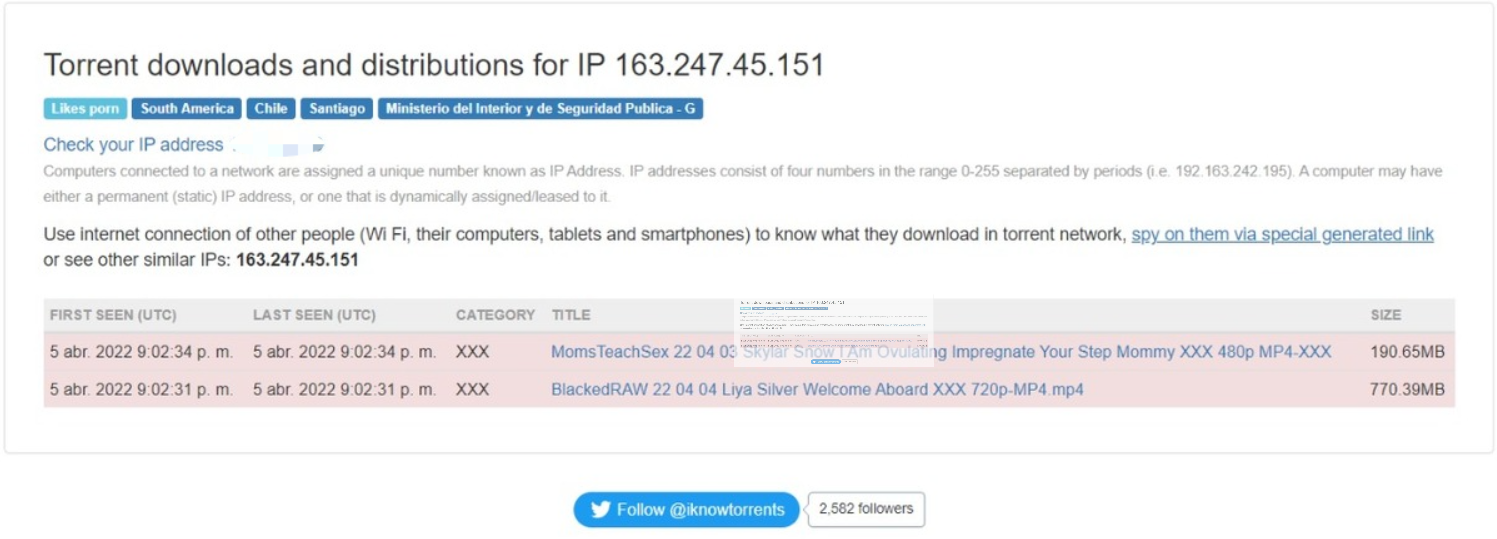The width and height of the screenshot is (1497, 539).
Task: Click the Twitter bird icon on Follow button
Action: point(600,510)
